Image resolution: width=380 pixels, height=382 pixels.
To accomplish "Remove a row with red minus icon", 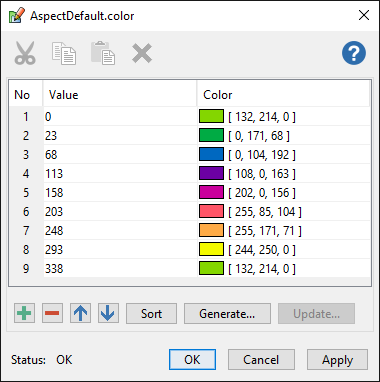I will [x=52, y=313].
